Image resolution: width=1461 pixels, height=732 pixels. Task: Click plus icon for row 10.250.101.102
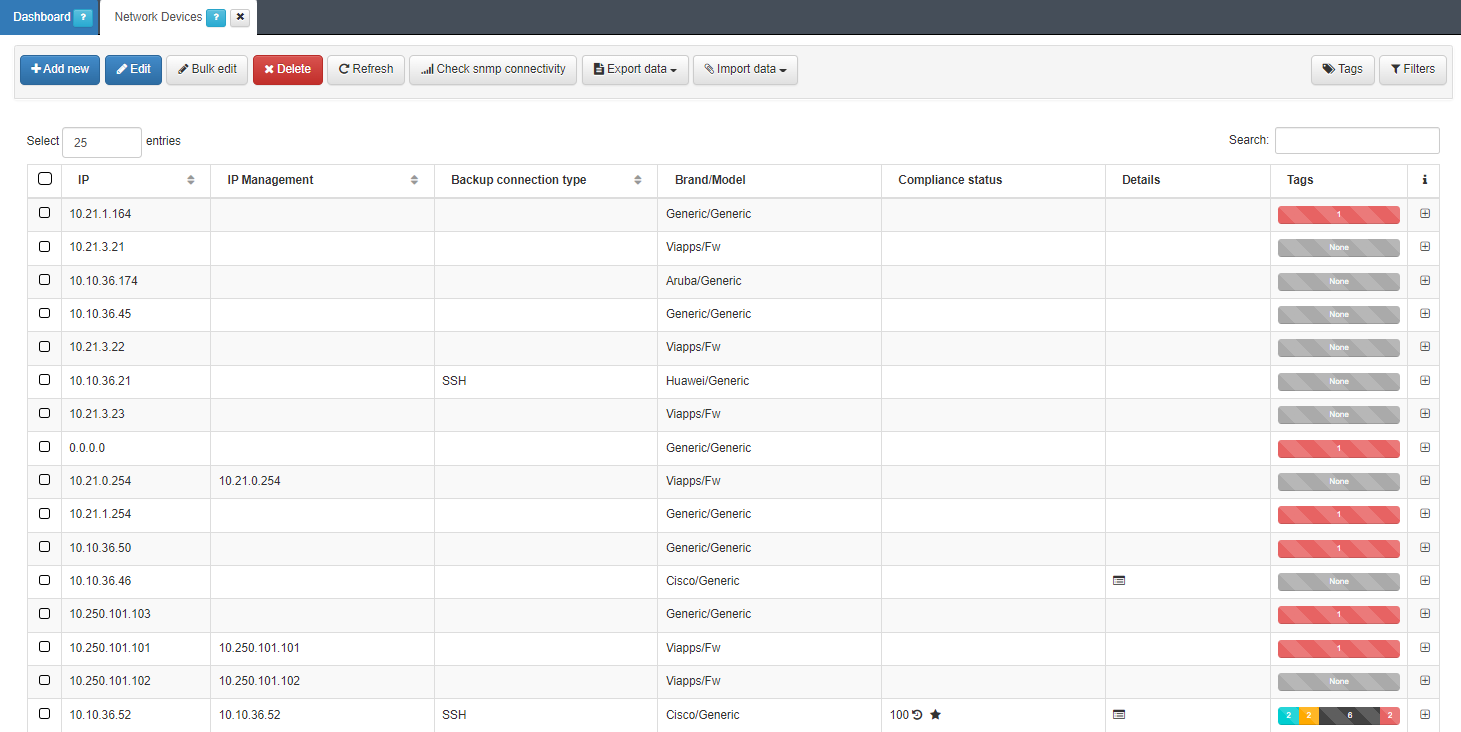(x=1425, y=681)
